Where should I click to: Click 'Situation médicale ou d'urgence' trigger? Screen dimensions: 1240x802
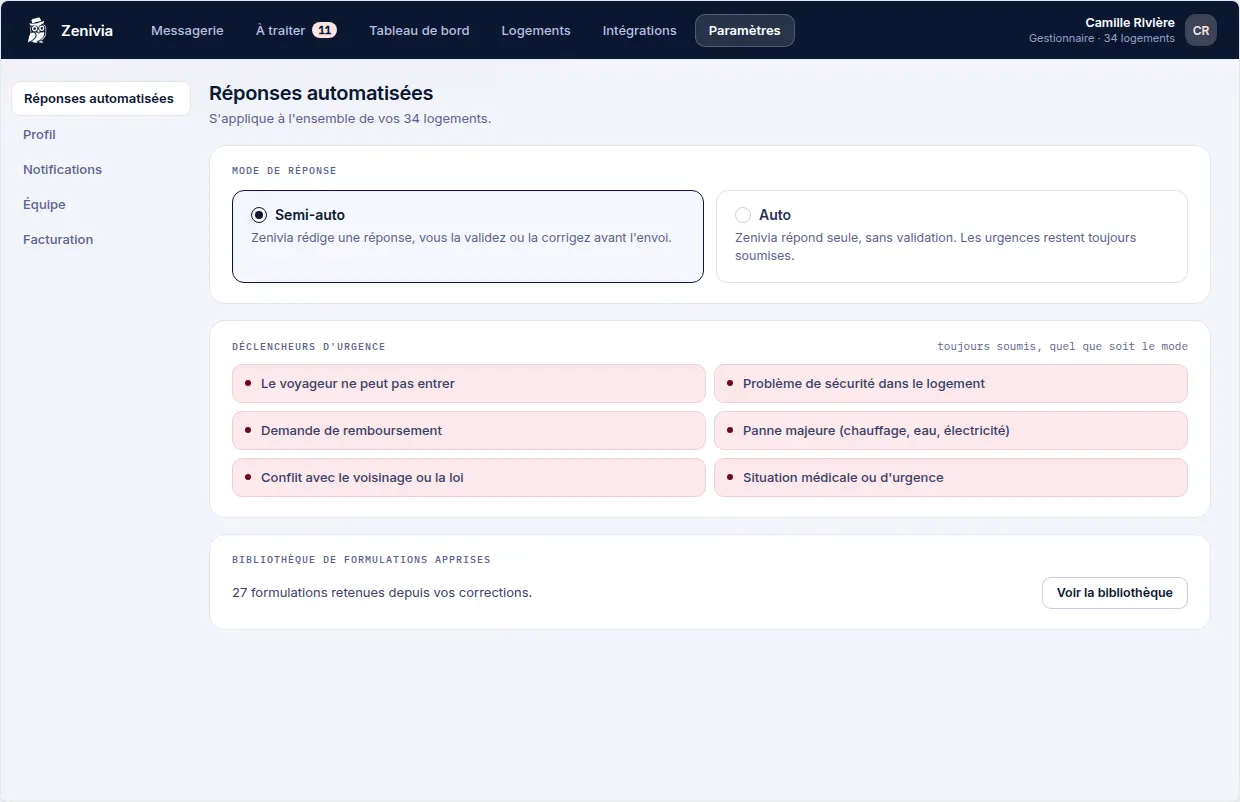click(951, 477)
